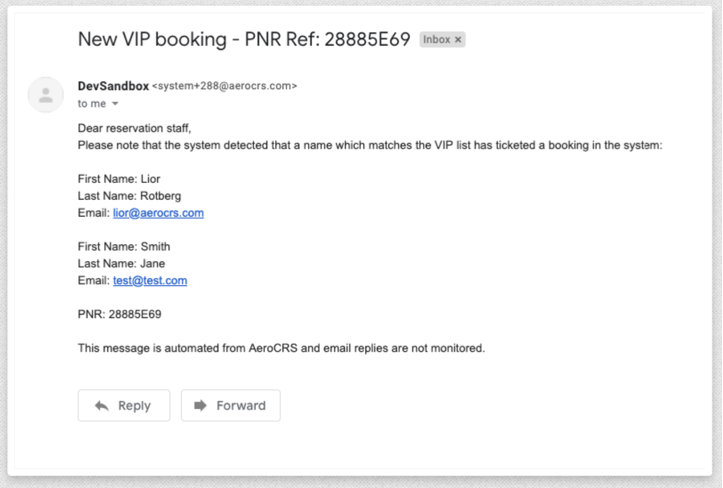The width and height of the screenshot is (723, 488).
Task: Expand recipient details arrow beside 'to me'
Action: click(x=115, y=104)
